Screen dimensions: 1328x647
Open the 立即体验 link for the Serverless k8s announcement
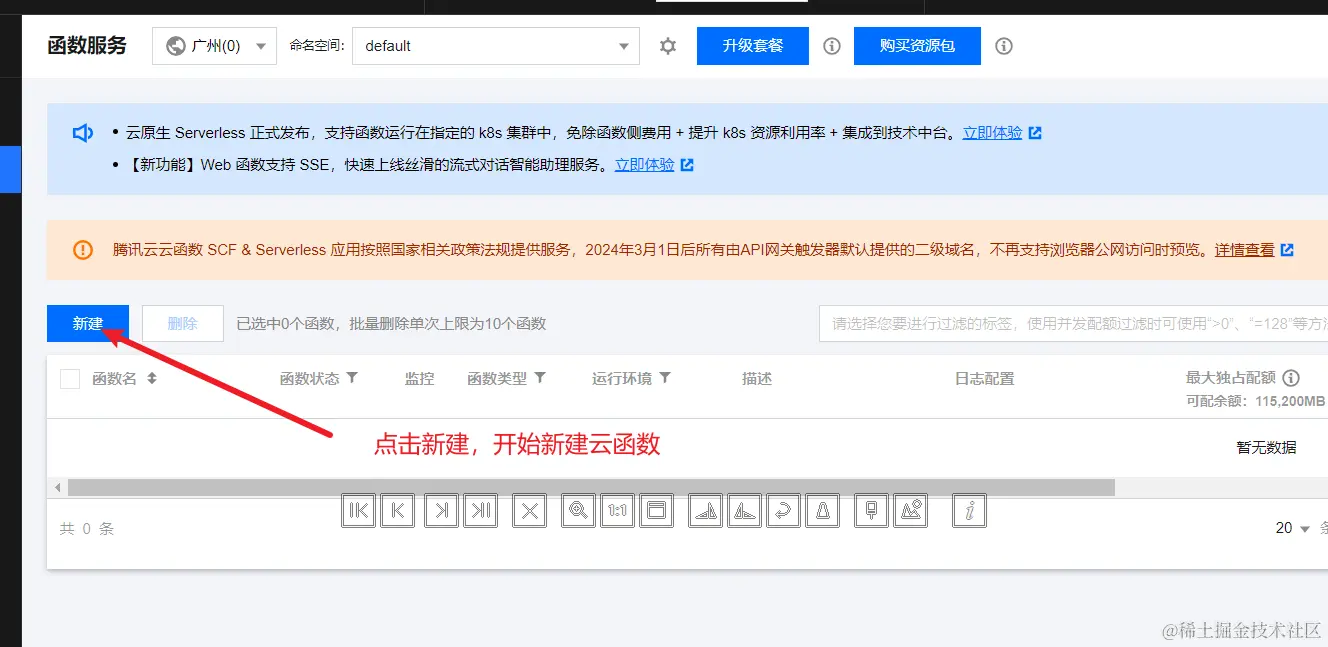point(992,132)
